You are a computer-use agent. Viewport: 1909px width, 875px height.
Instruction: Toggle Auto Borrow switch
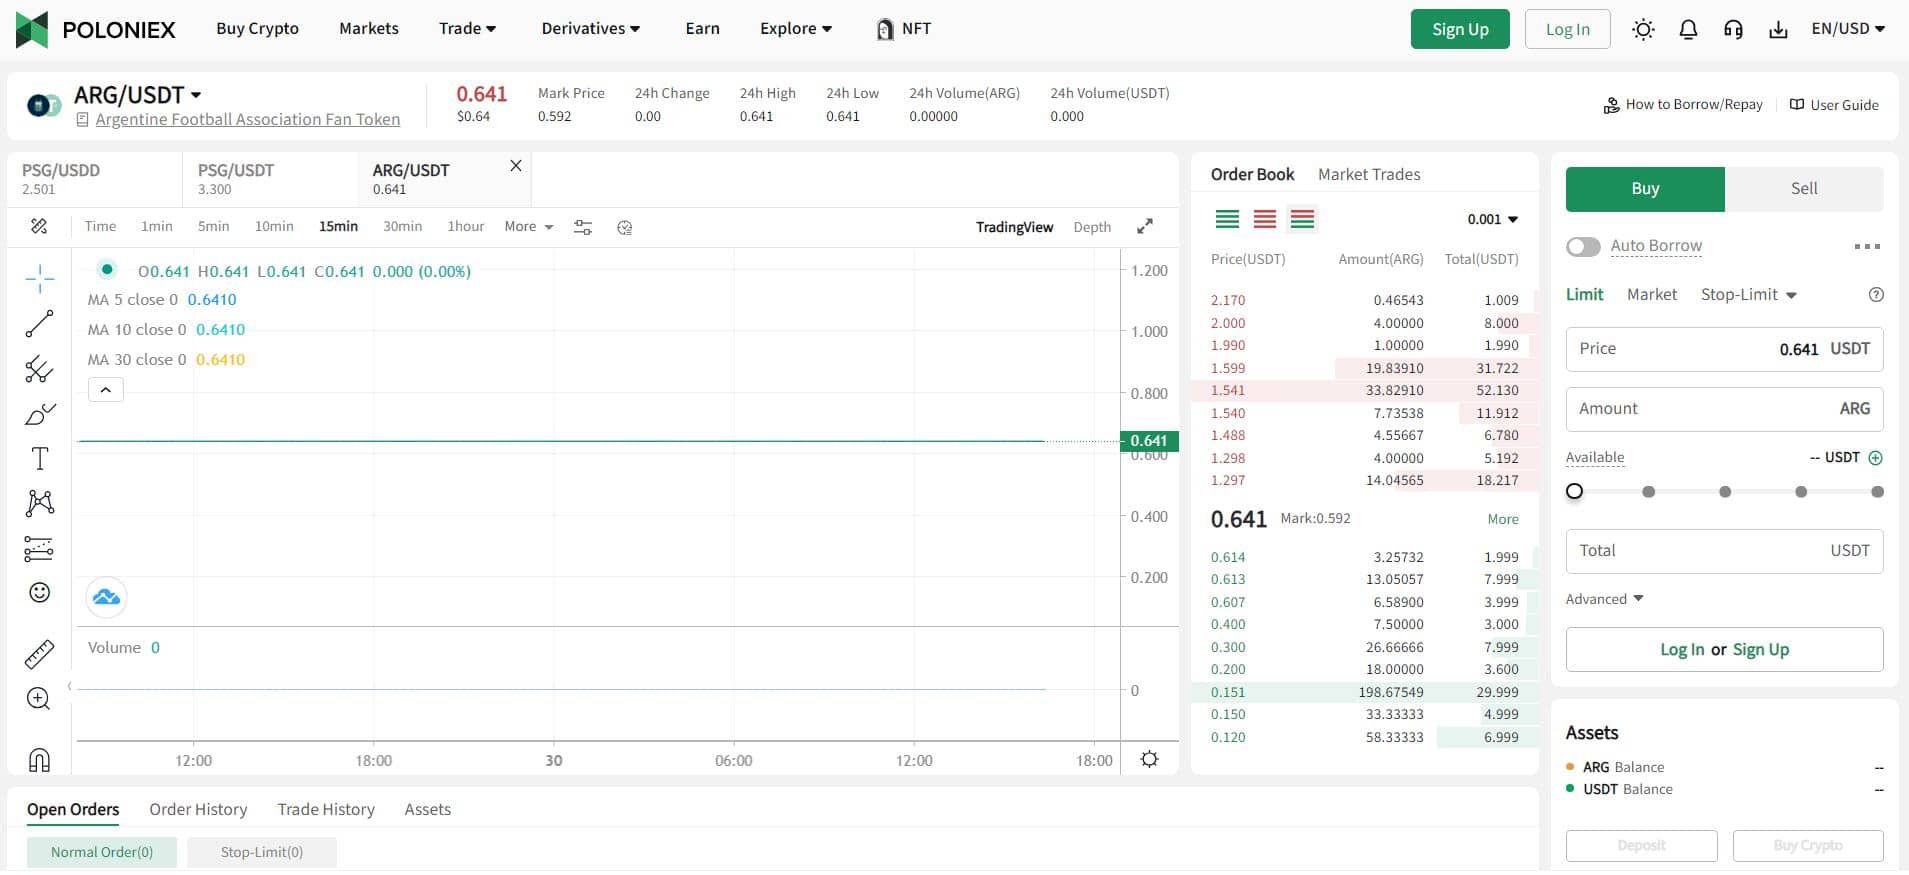[1583, 246]
